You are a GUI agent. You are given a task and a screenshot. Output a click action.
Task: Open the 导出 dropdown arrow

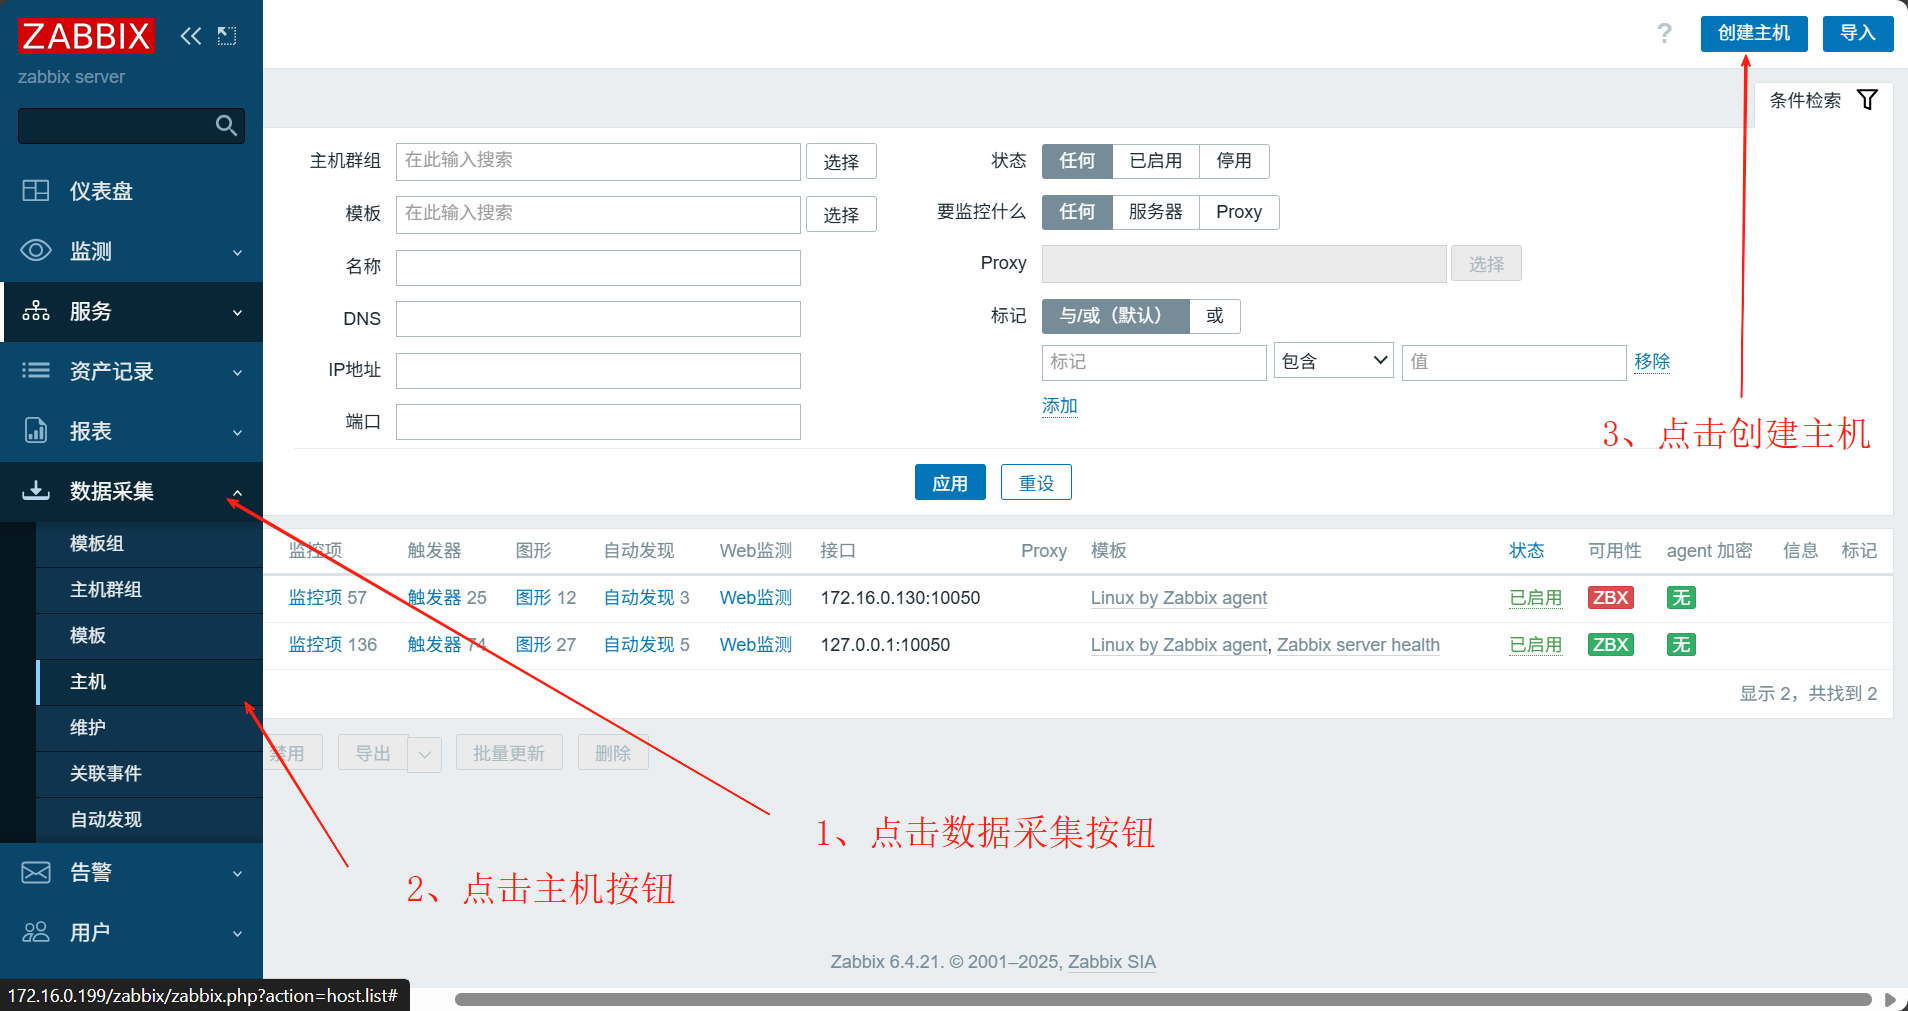tap(424, 754)
